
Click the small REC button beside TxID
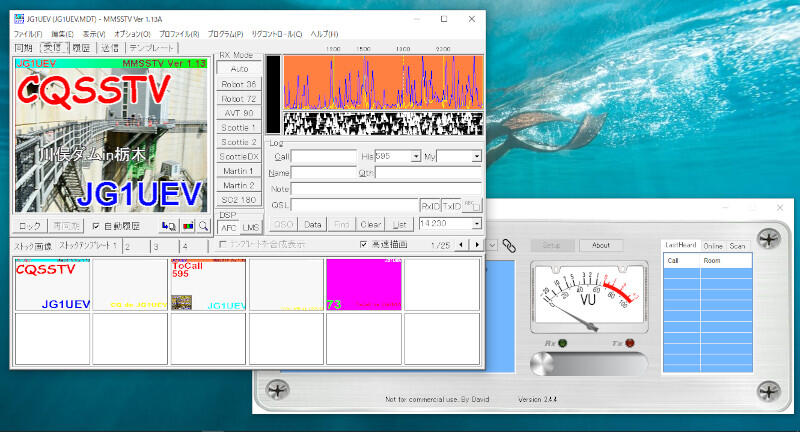472,206
